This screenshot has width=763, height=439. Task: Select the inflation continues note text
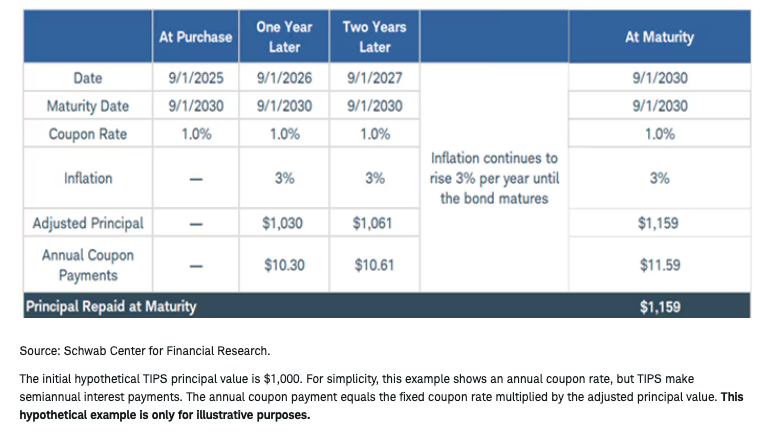494,178
